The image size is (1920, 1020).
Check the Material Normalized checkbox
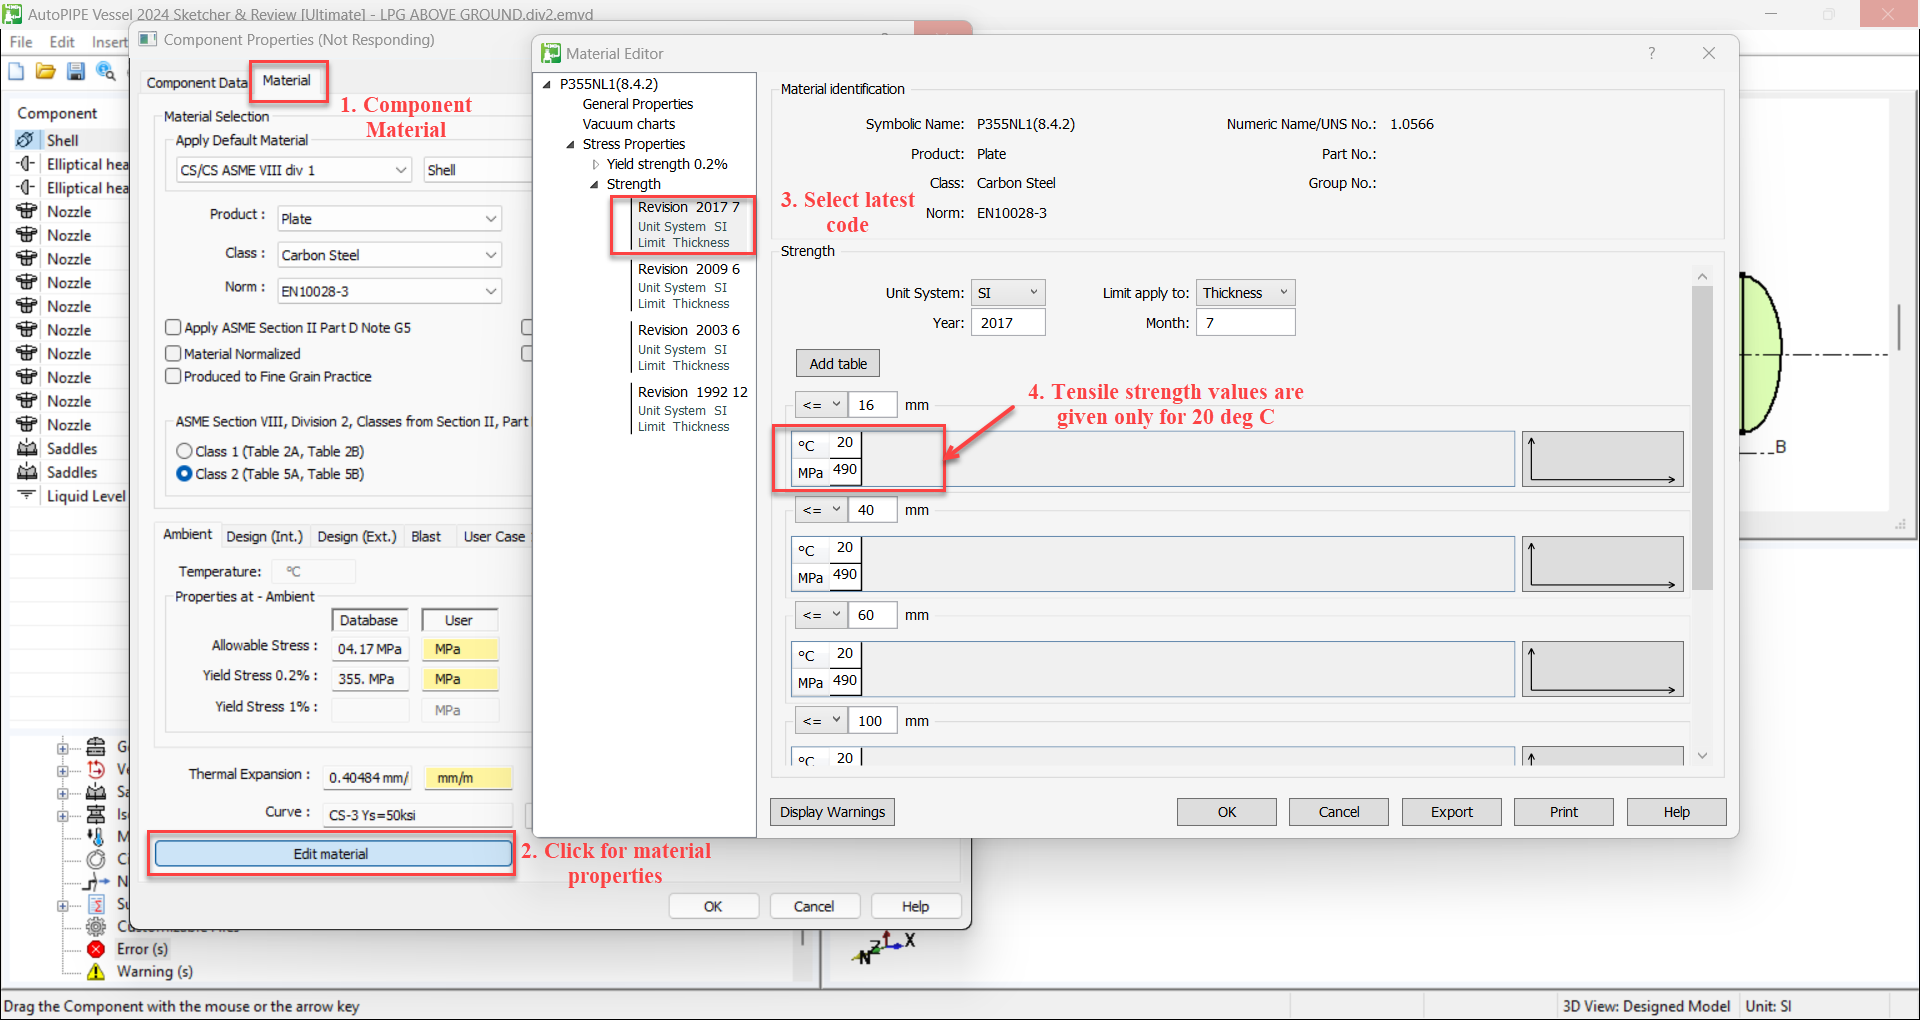[x=173, y=353]
